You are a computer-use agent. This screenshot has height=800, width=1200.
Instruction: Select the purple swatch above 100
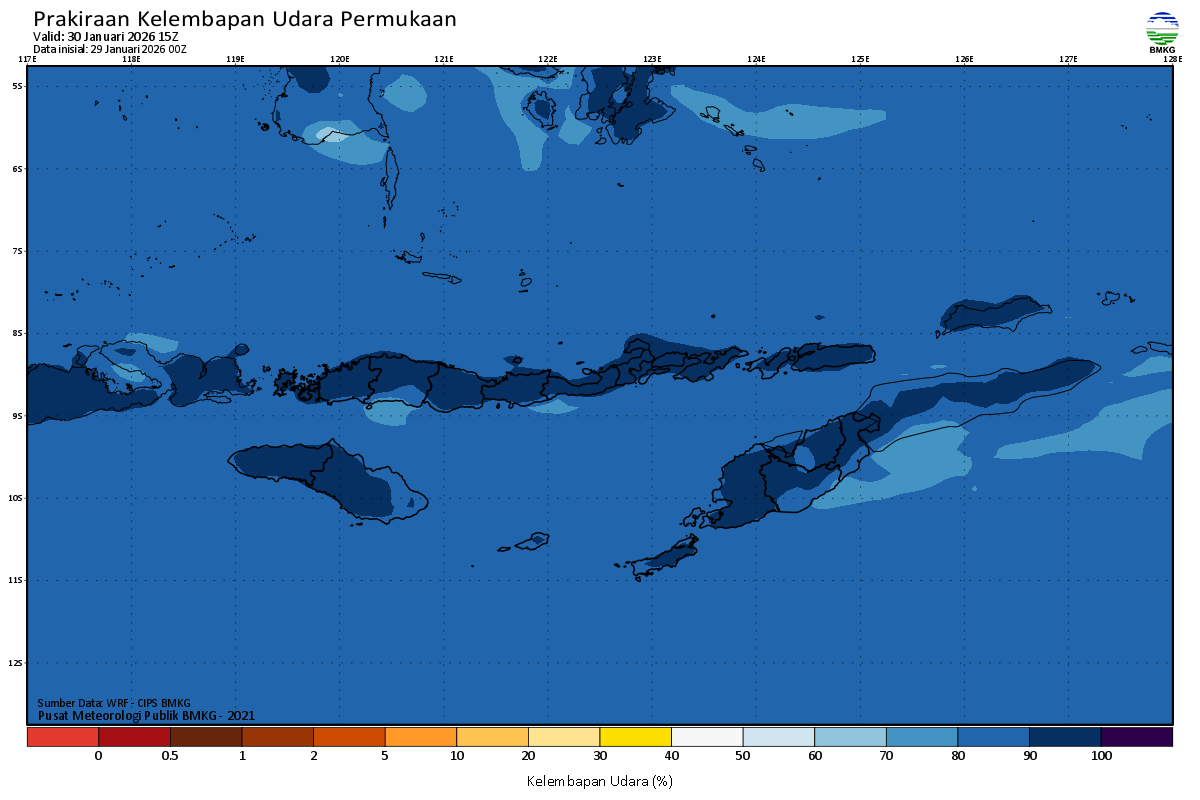click(x=1136, y=737)
